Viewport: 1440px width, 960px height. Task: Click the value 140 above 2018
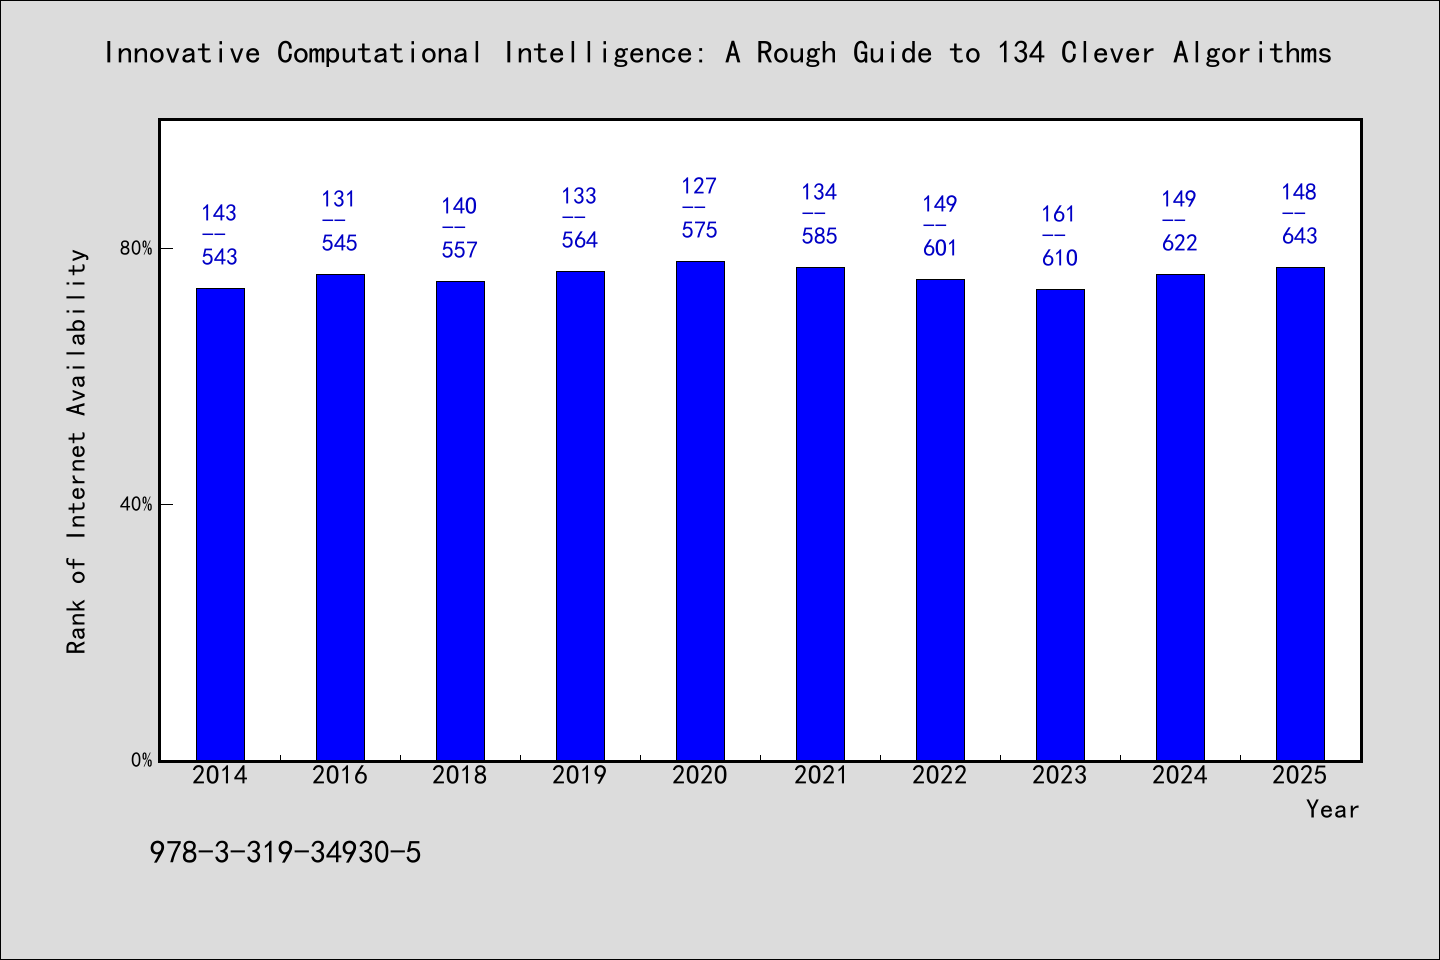point(459,206)
